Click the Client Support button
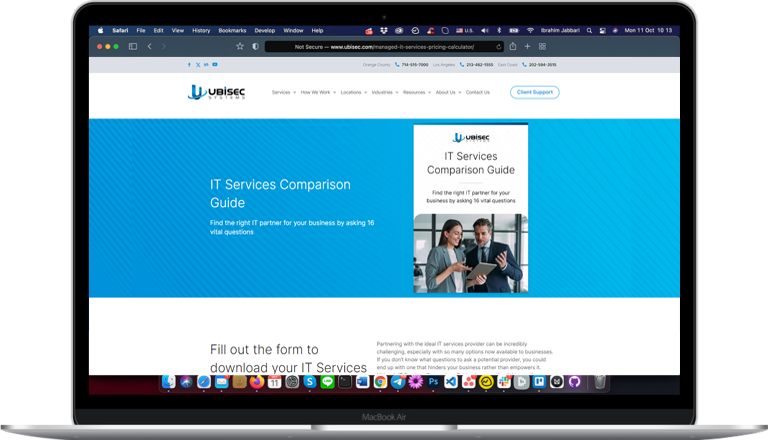This screenshot has height=440, width=768. coord(534,92)
